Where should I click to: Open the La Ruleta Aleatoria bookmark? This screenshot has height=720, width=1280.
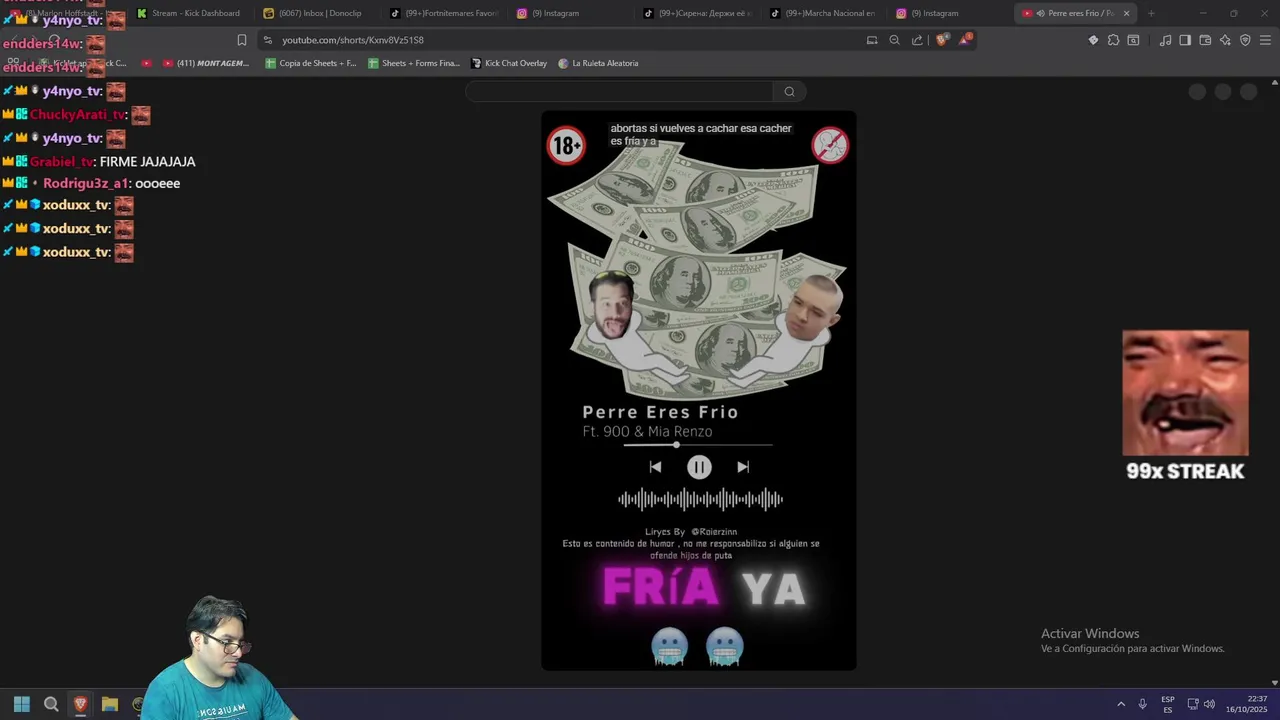click(x=598, y=63)
